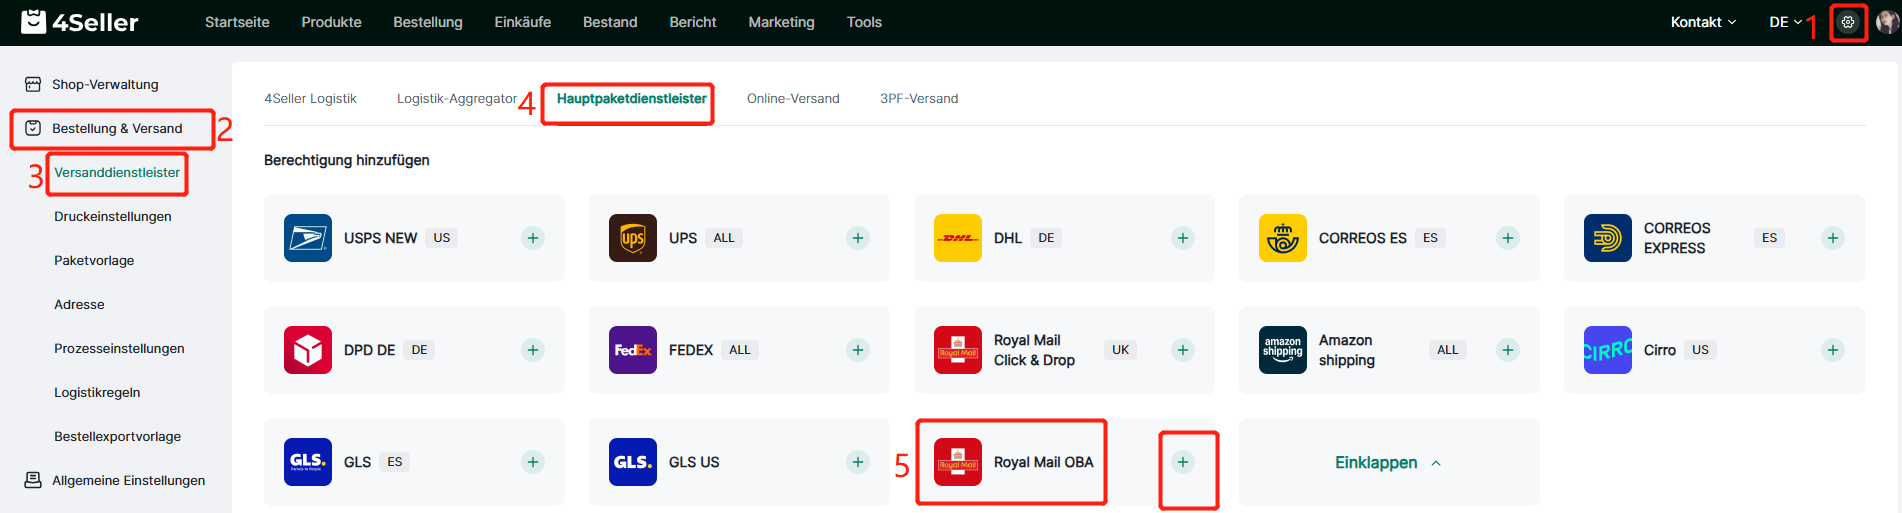1902x513 pixels.
Task: Add GLS US carrier with plus icon
Action: [858, 462]
